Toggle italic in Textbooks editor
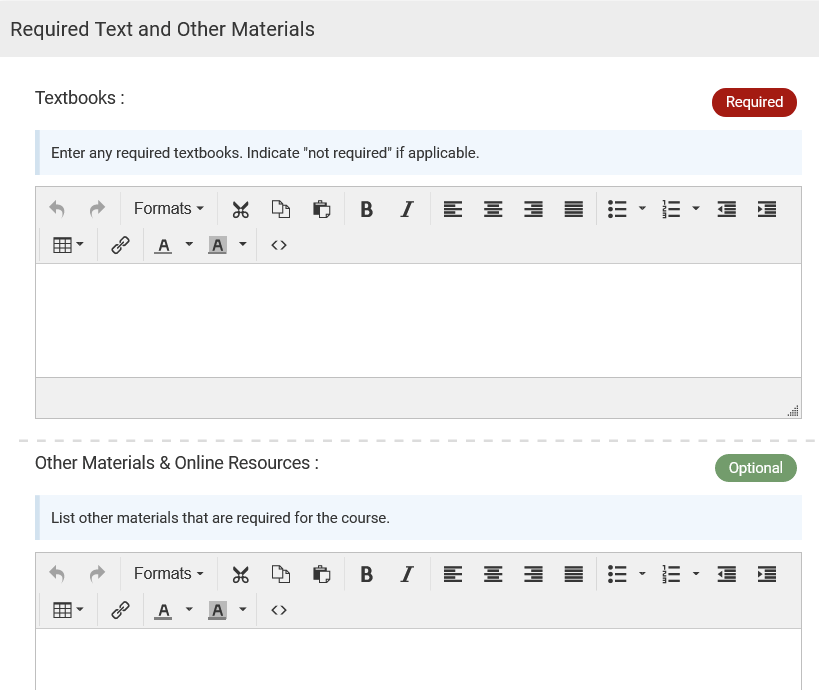Image resolution: width=819 pixels, height=690 pixels. click(x=407, y=209)
